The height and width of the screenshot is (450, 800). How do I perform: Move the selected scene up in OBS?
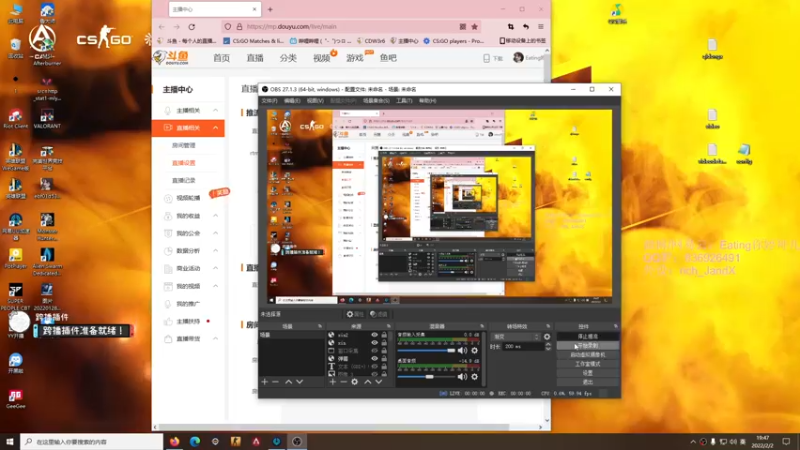point(288,382)
